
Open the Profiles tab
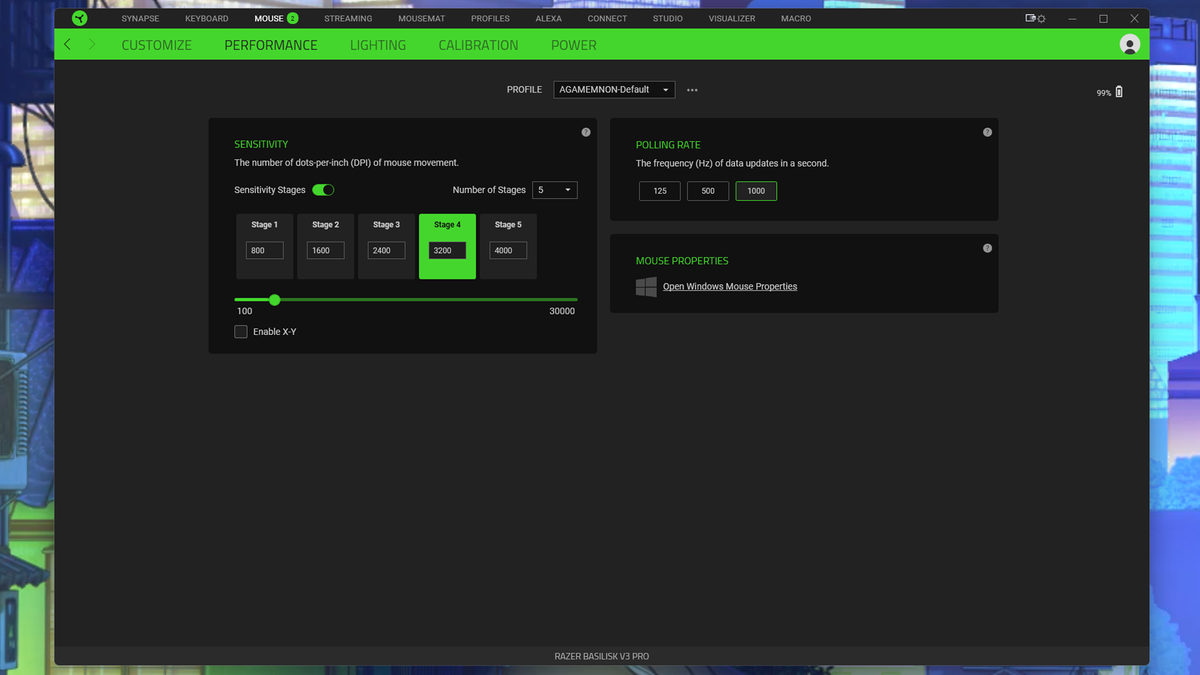click(490, 18)
